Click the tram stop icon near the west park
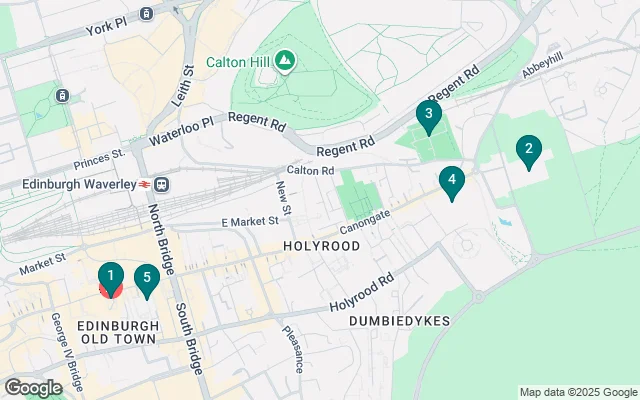 62,96
